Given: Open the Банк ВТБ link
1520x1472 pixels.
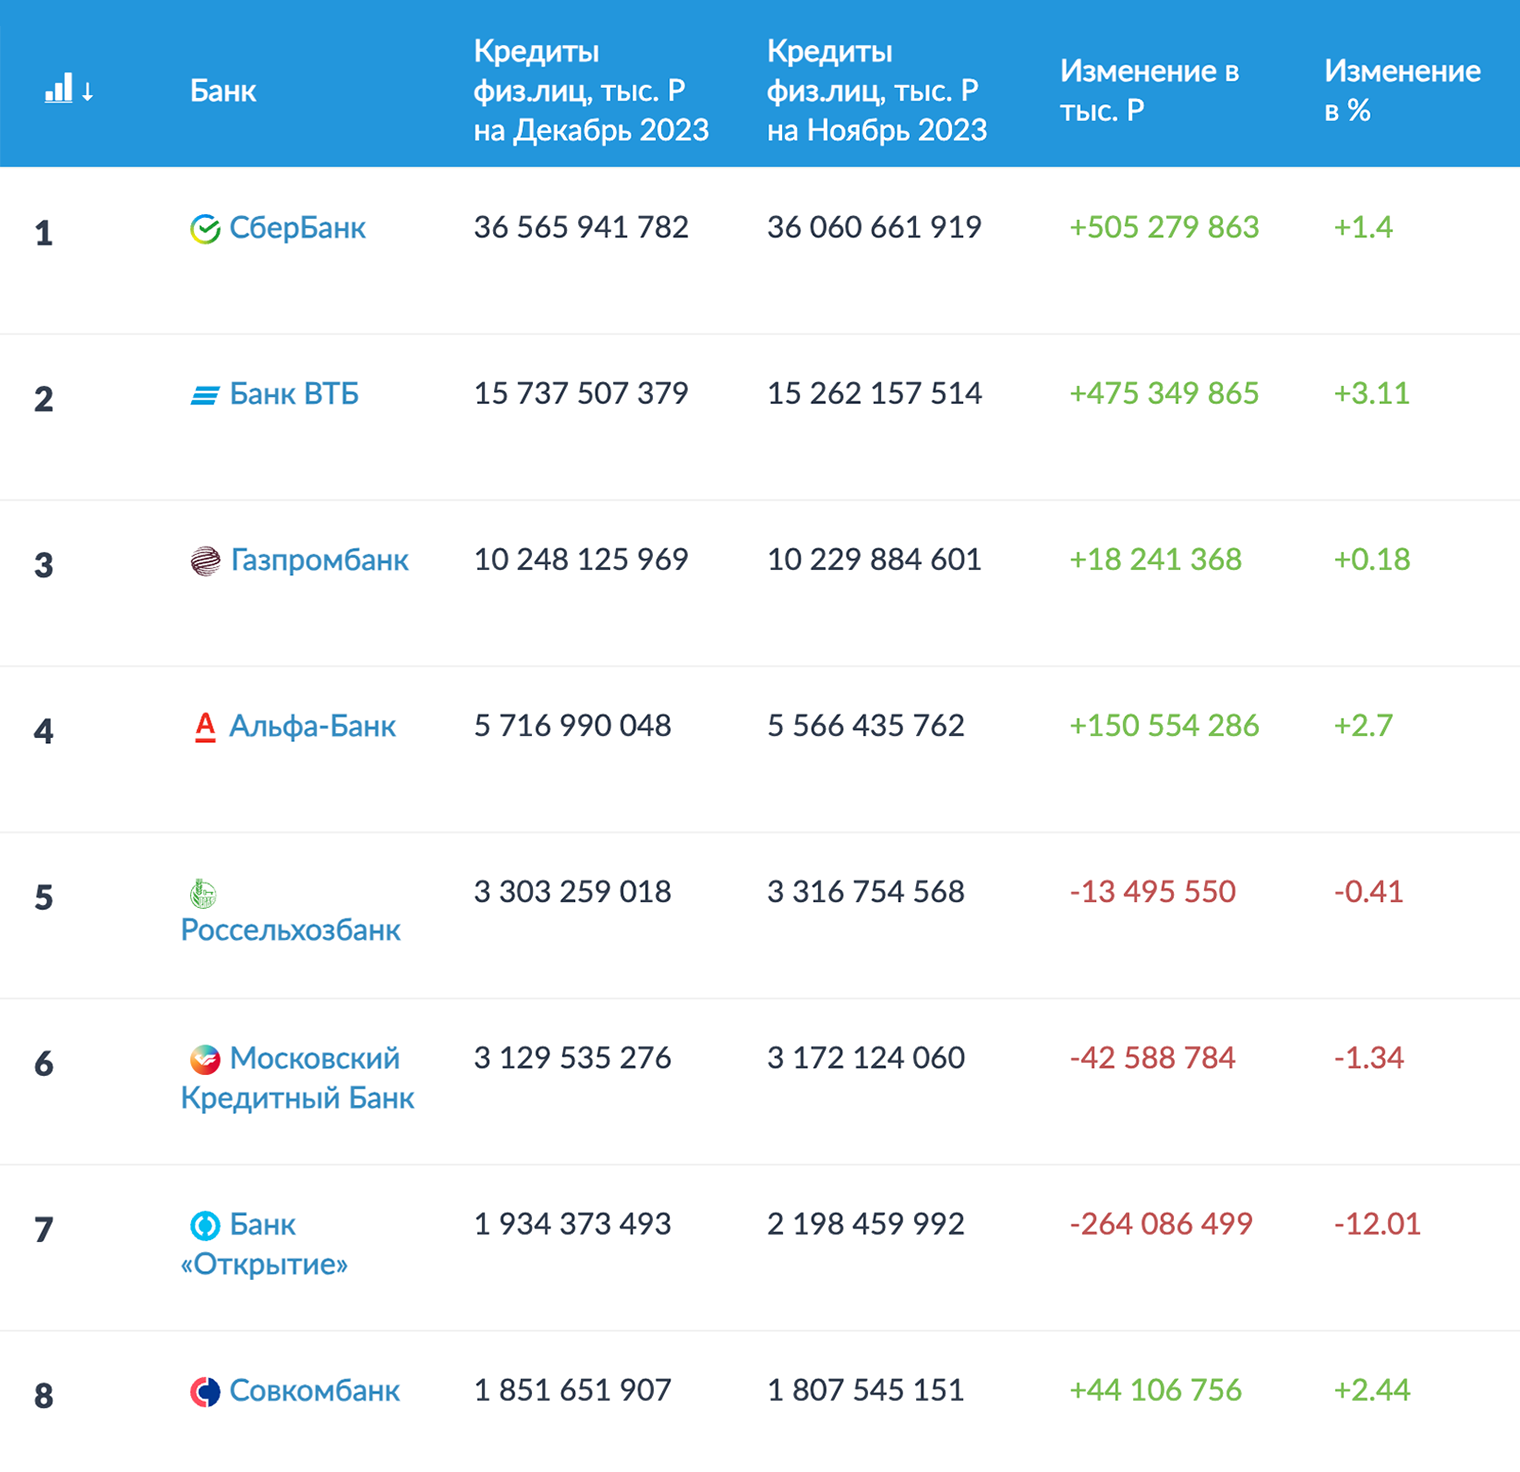Looking at the screenshot, I should pos(294,394).
